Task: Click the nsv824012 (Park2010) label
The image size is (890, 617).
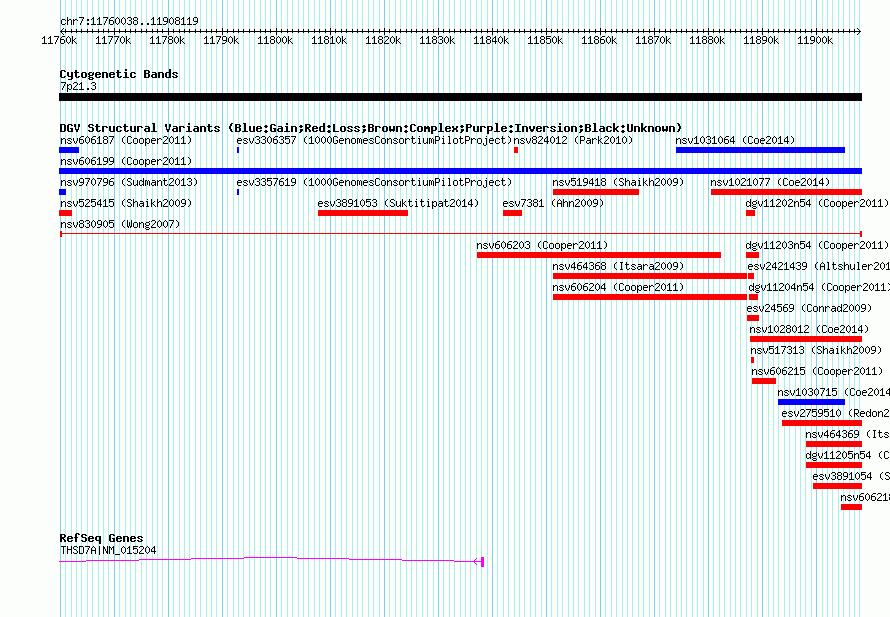Action: [573, 140]
